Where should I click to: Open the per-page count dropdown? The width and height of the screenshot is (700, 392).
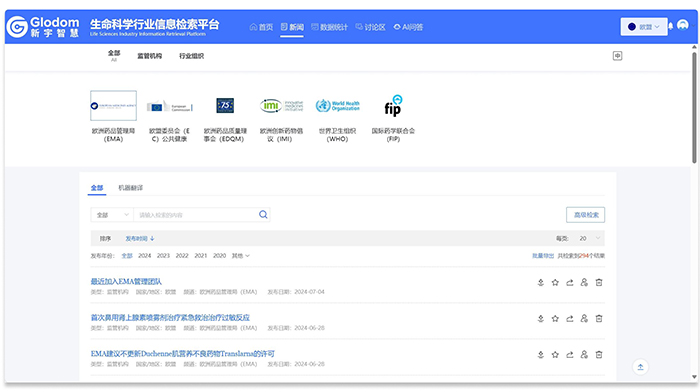(x=589, y=238)
